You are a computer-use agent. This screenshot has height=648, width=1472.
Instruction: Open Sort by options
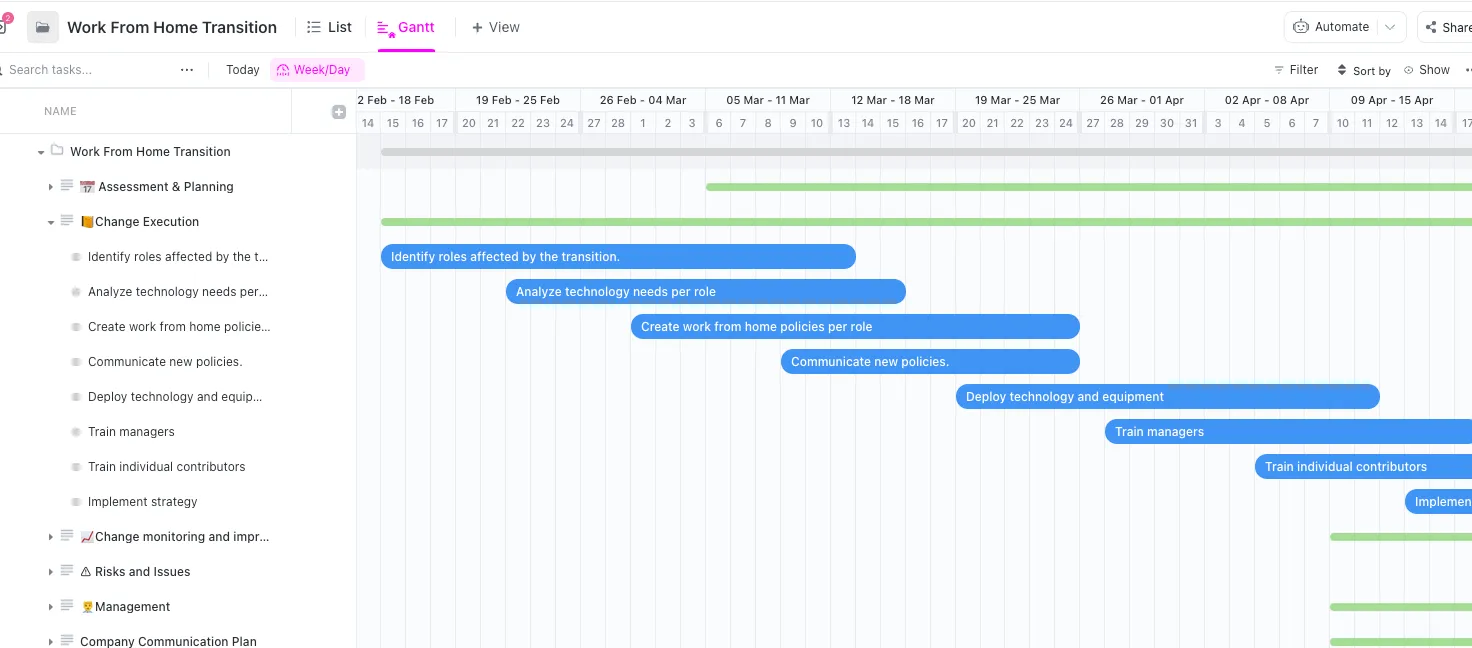pyautogui.click(x=1363, y=70)
